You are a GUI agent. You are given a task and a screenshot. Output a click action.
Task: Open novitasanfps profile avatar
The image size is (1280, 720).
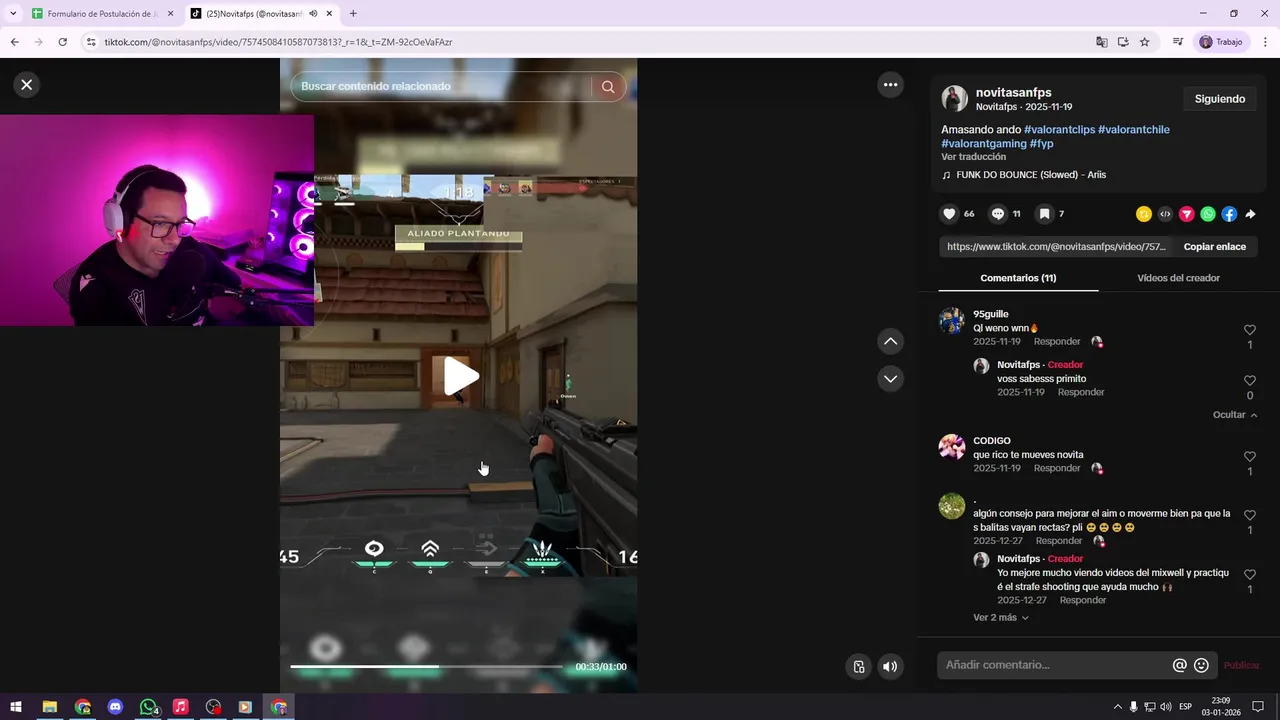[x=955, y=98]
